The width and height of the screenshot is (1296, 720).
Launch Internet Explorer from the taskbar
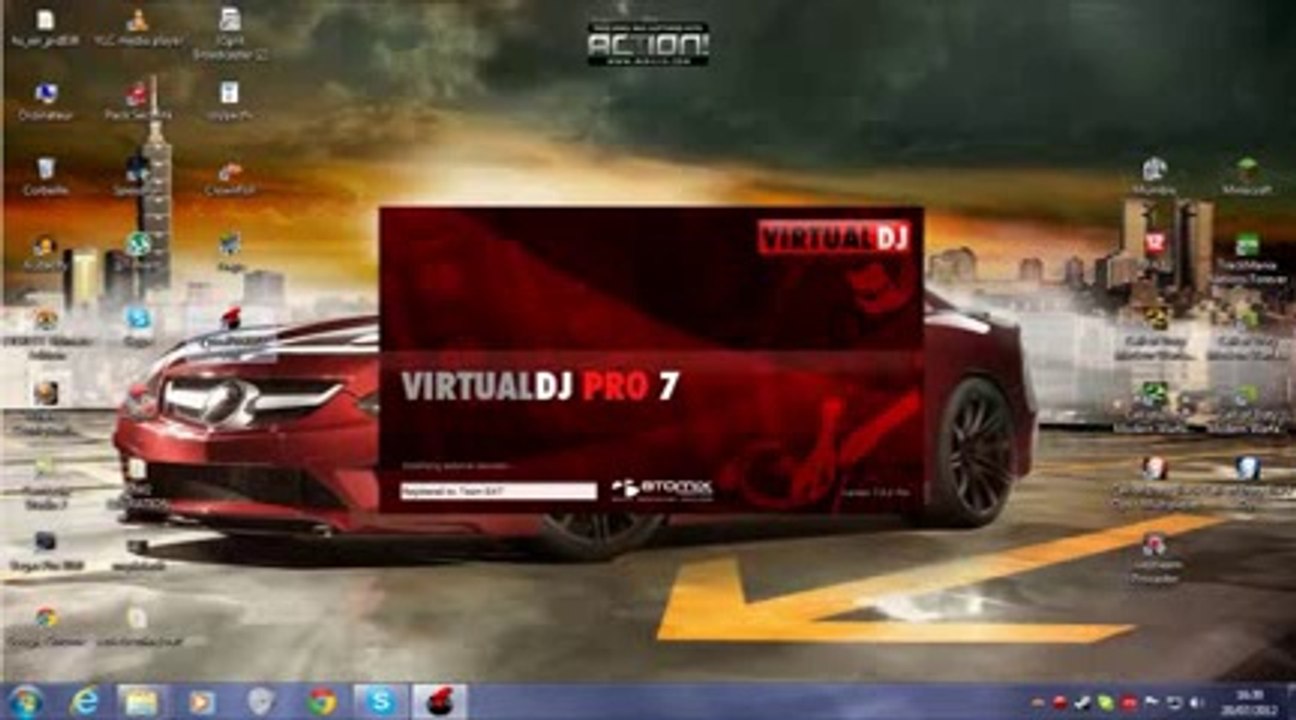pos(84,701)
